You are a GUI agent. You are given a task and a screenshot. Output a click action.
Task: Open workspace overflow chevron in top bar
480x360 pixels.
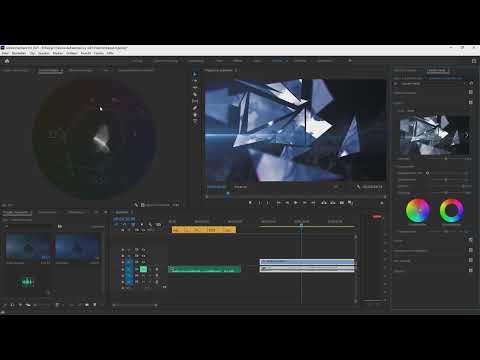coord(350,61)
